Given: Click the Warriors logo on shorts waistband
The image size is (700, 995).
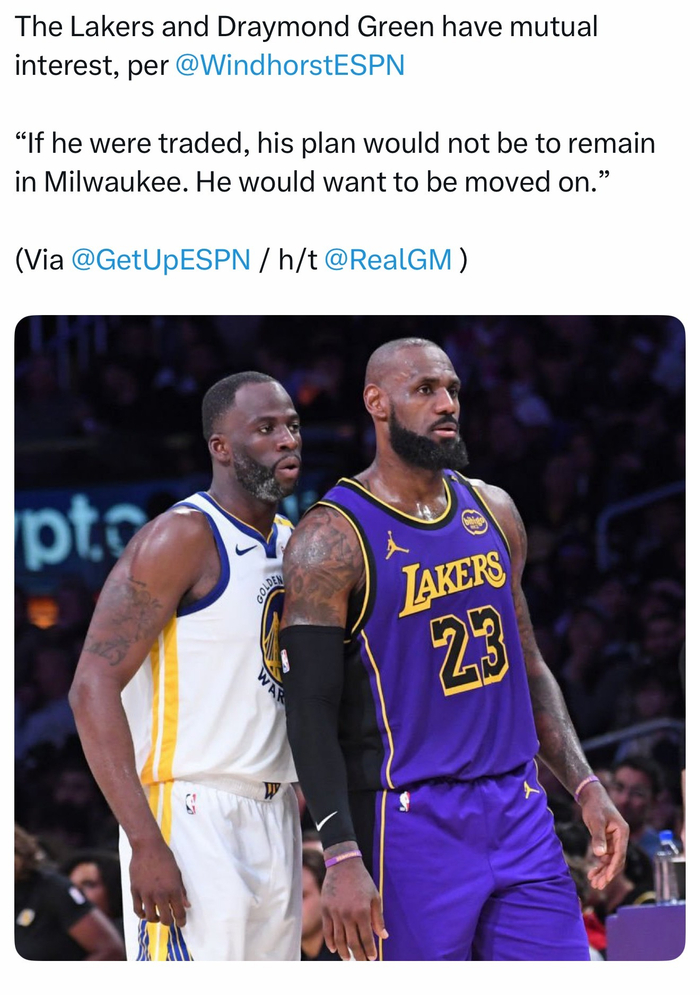Looking at the screenshot, I should [272, 791].
